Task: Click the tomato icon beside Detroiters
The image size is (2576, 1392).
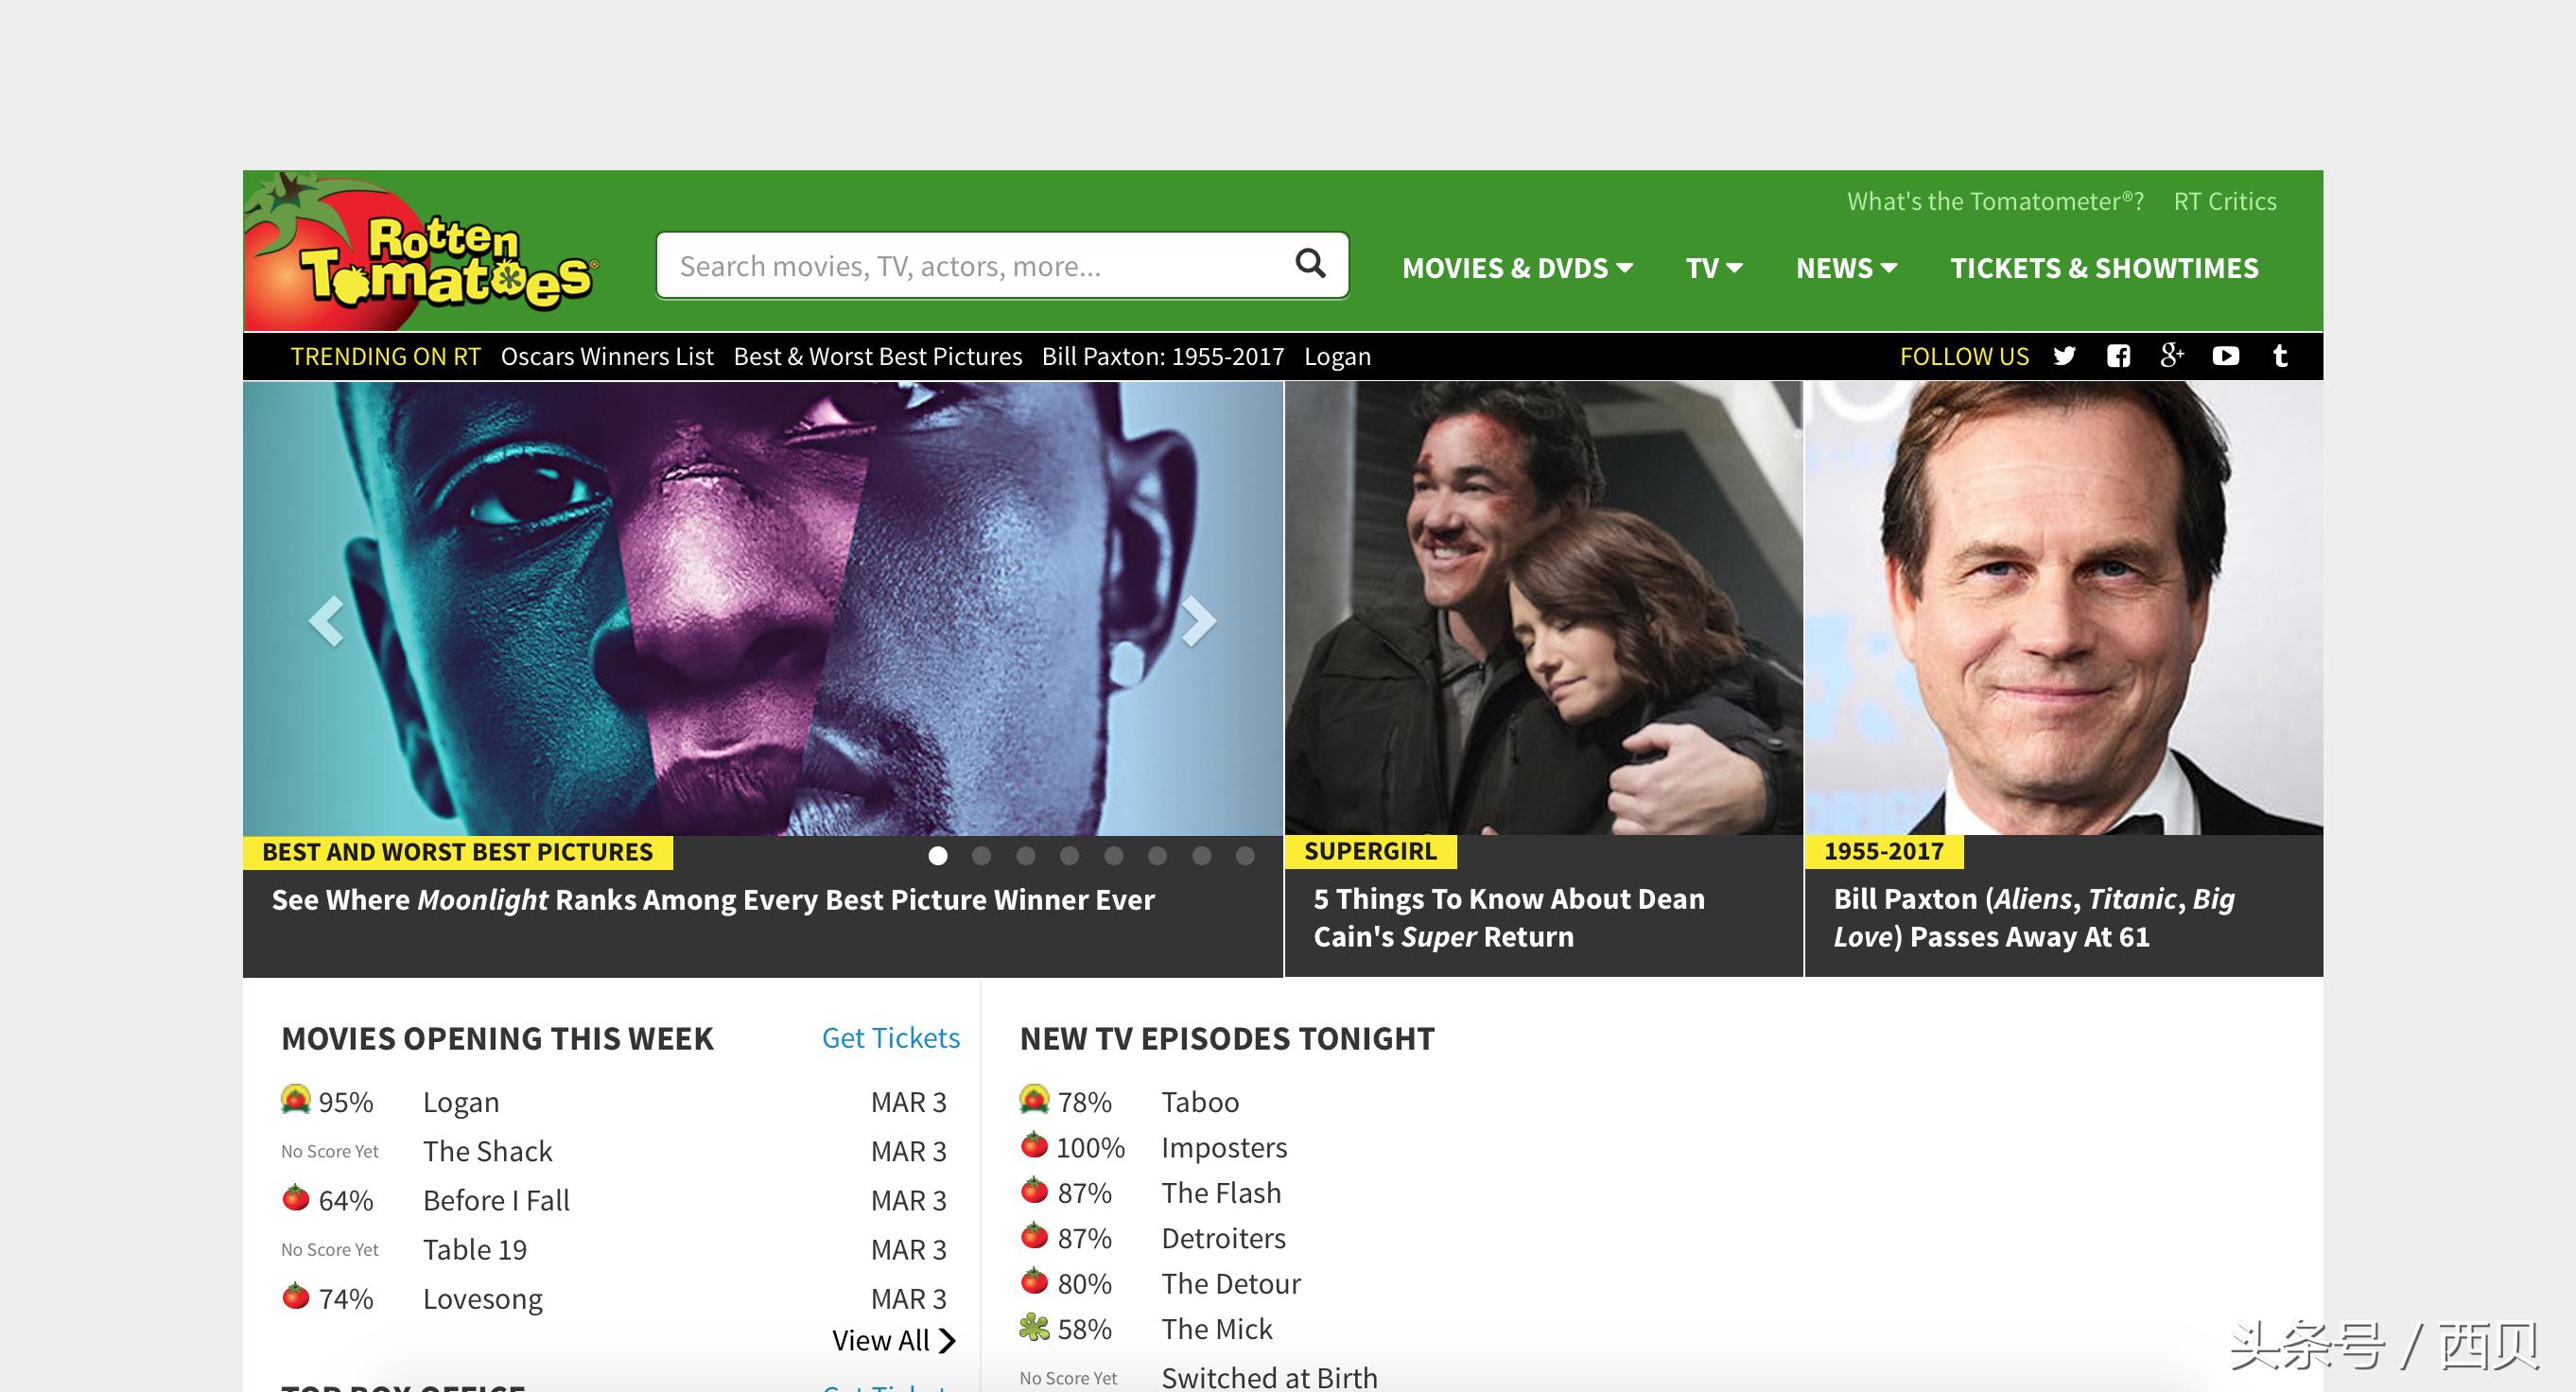Action: click(x=1035, y=1235)
